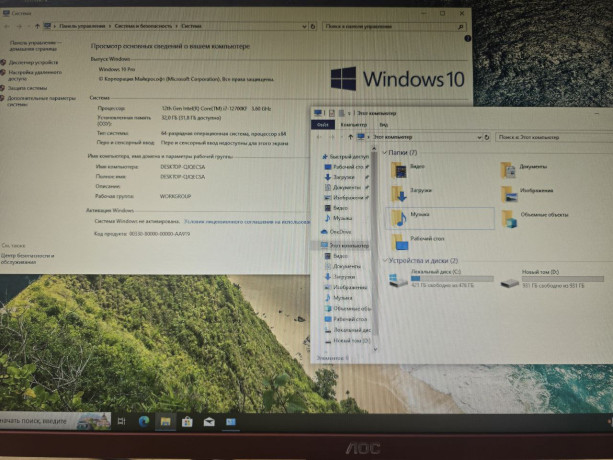The height and width of the screenshot is (460, 613).
Task: Click taskbar search box
Action: click(55, 421)
